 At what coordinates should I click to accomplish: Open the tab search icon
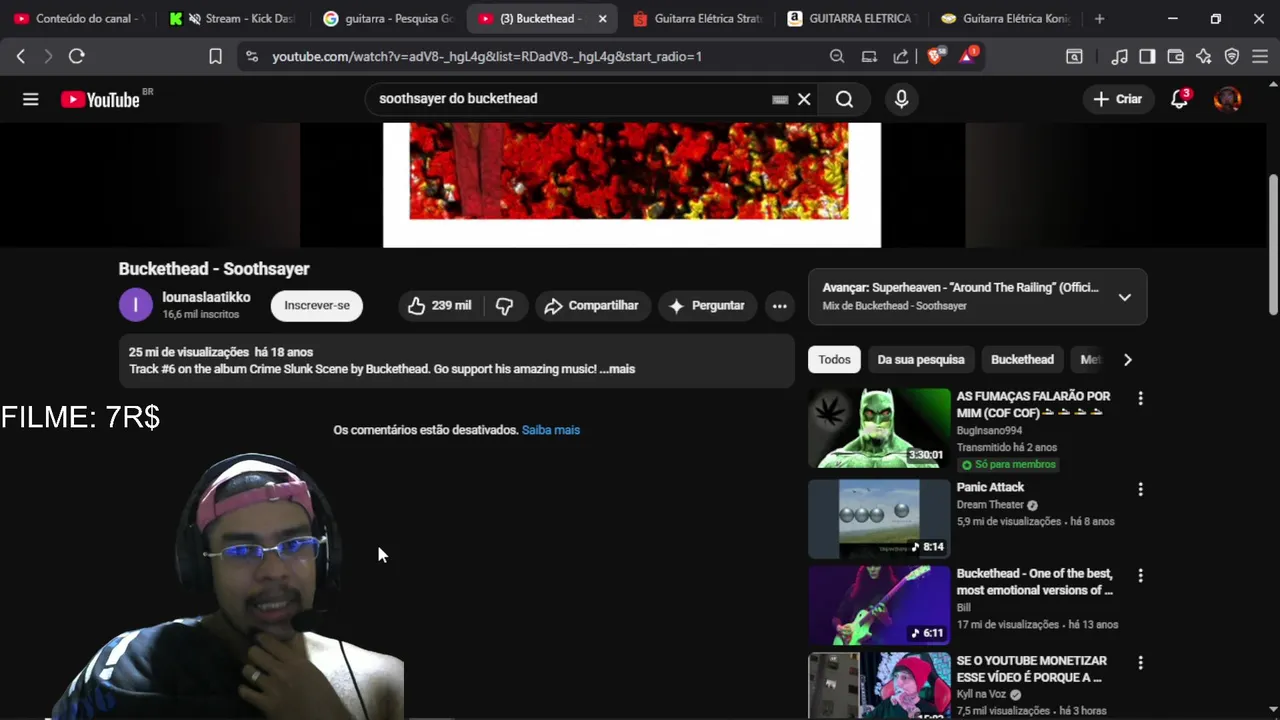pos(1074,57)
